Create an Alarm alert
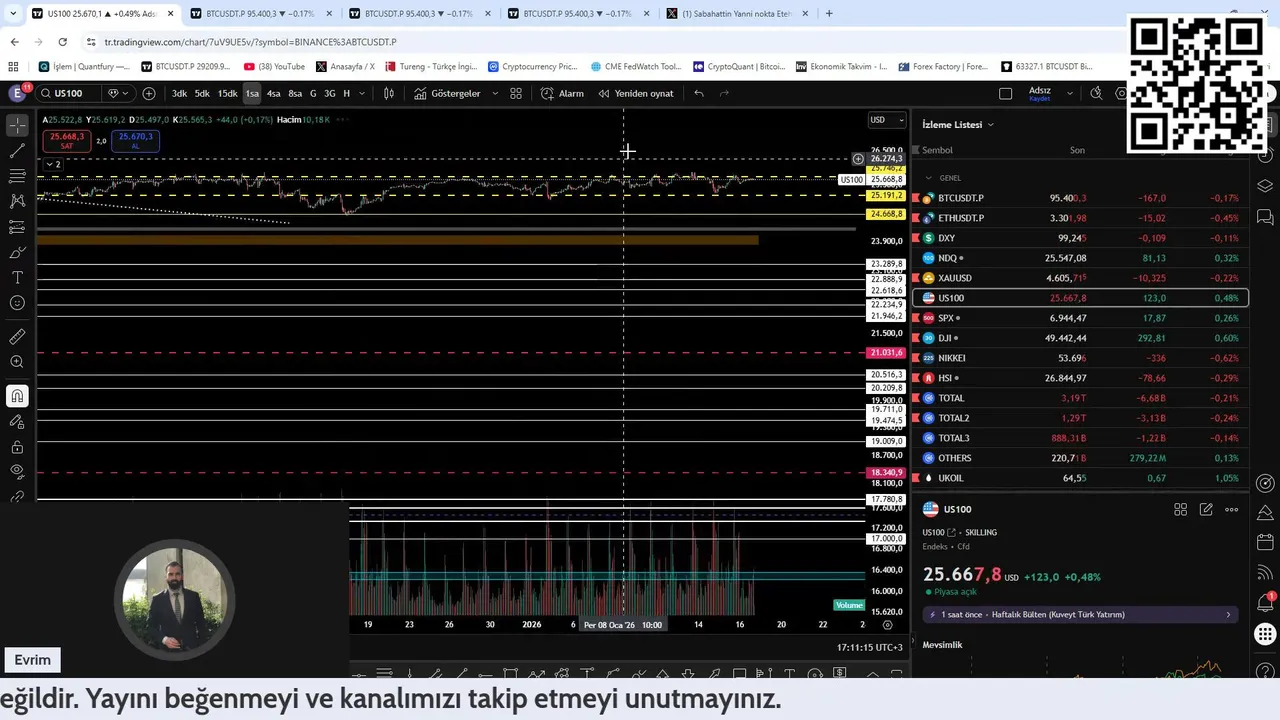1280x720 pixels. 562,93
